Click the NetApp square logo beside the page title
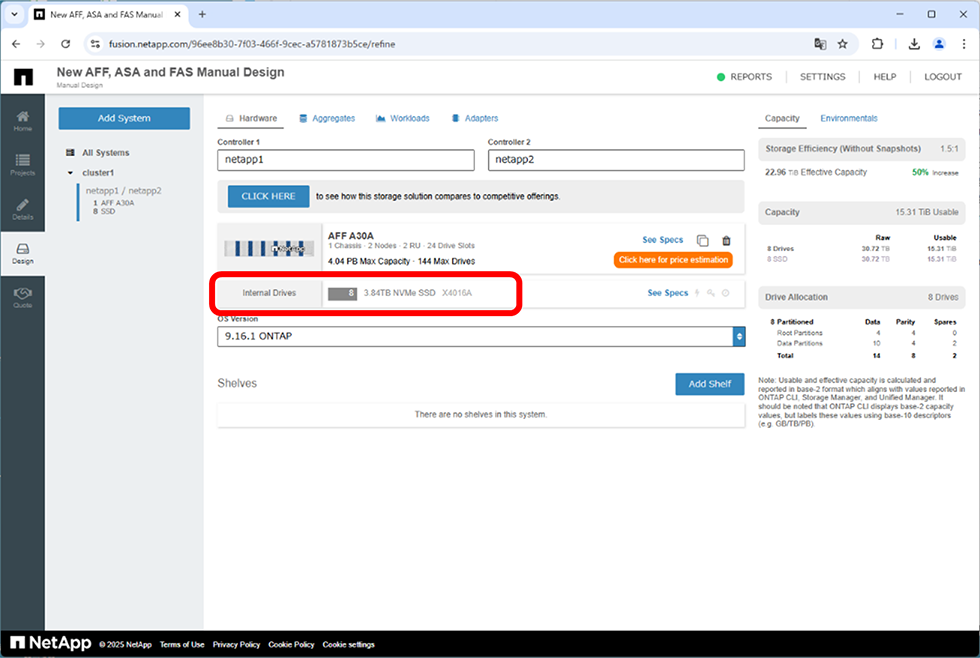 click(x=23, y=77)
